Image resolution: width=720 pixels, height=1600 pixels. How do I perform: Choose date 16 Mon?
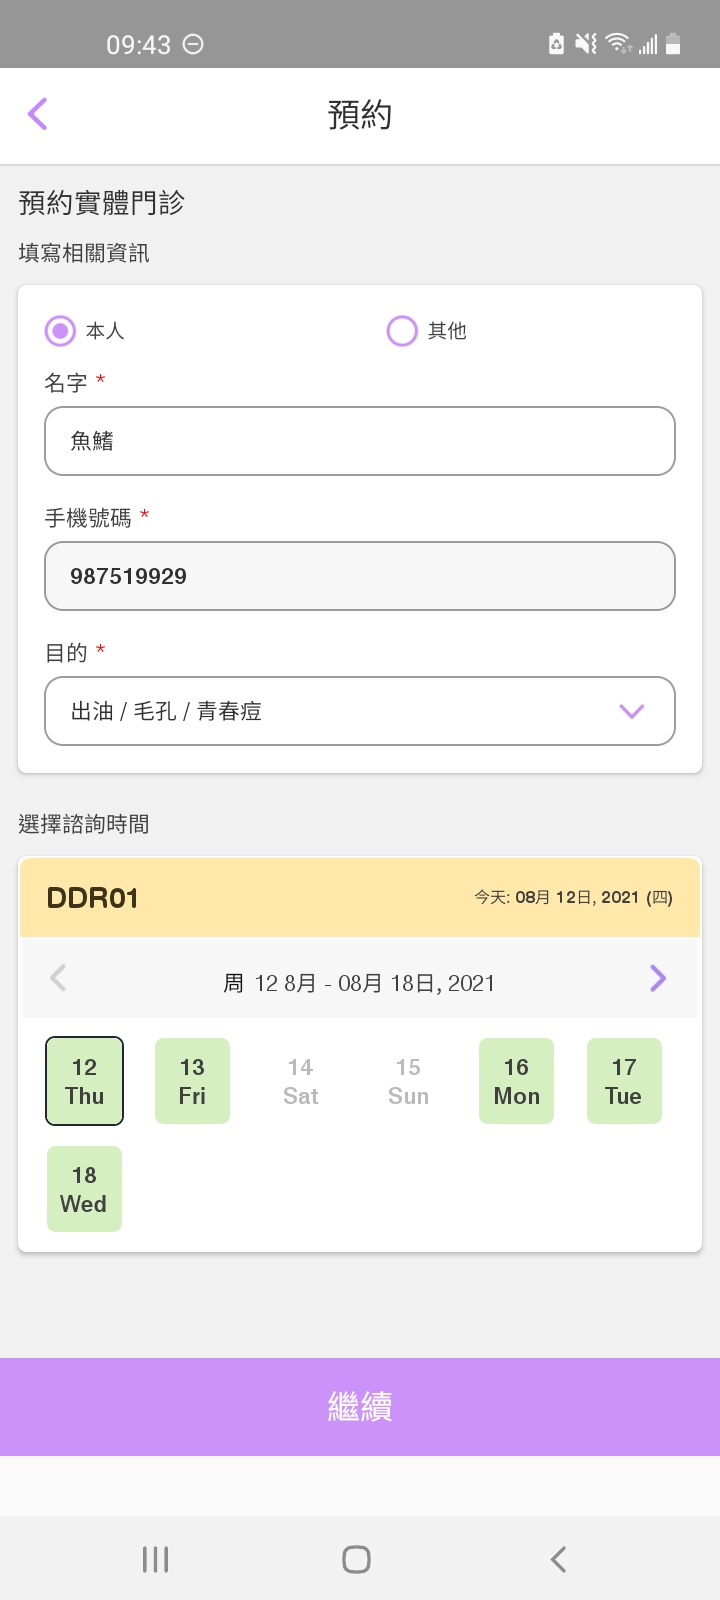coord(516,1081)
